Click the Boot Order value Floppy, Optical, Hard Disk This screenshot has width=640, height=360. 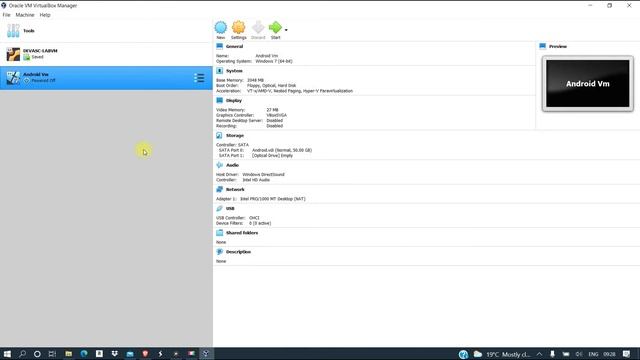click(271, 86)
